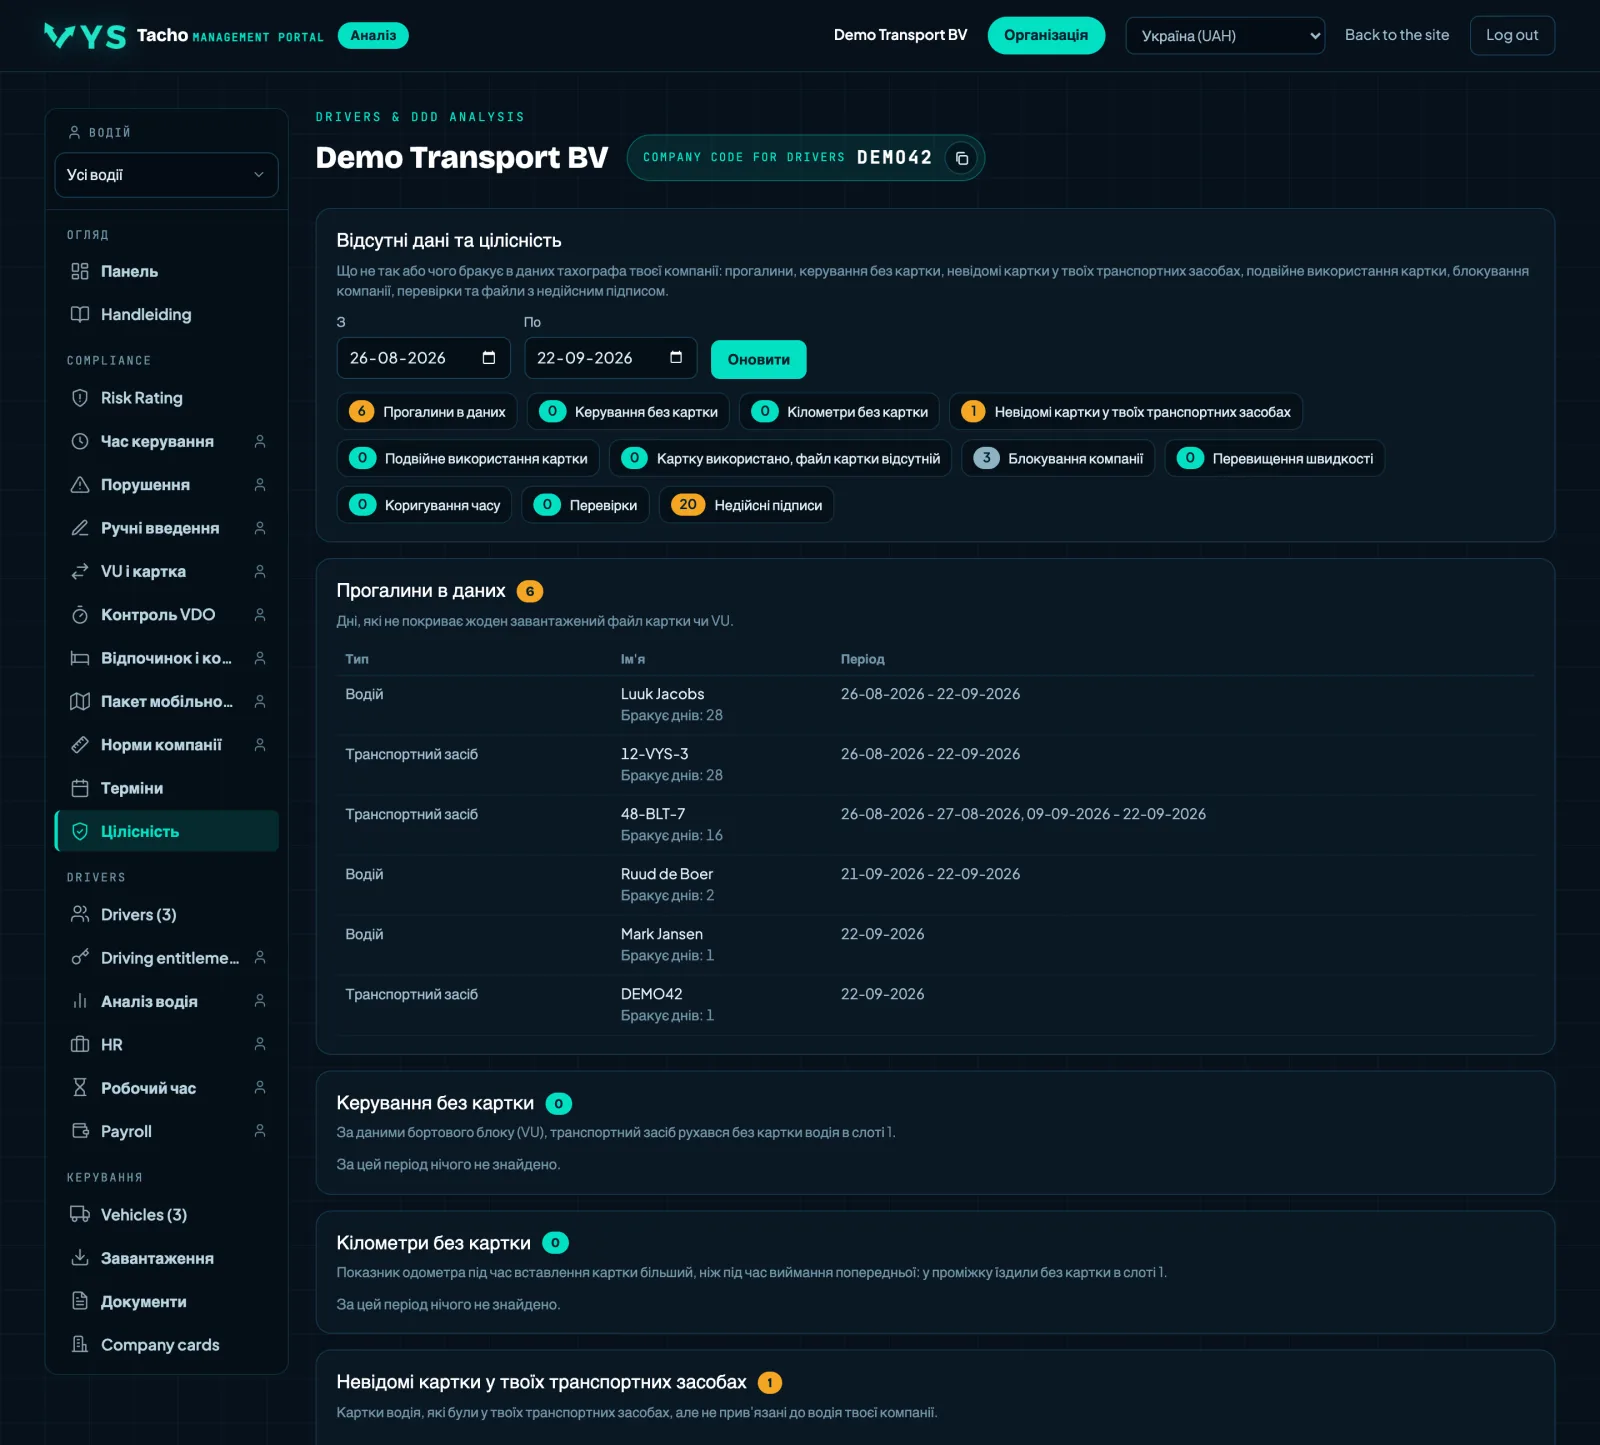The height and width of the screenshot is (1445, 1600).
Task: Click the Аналіз badge in the header
Action: coord(373,36)
